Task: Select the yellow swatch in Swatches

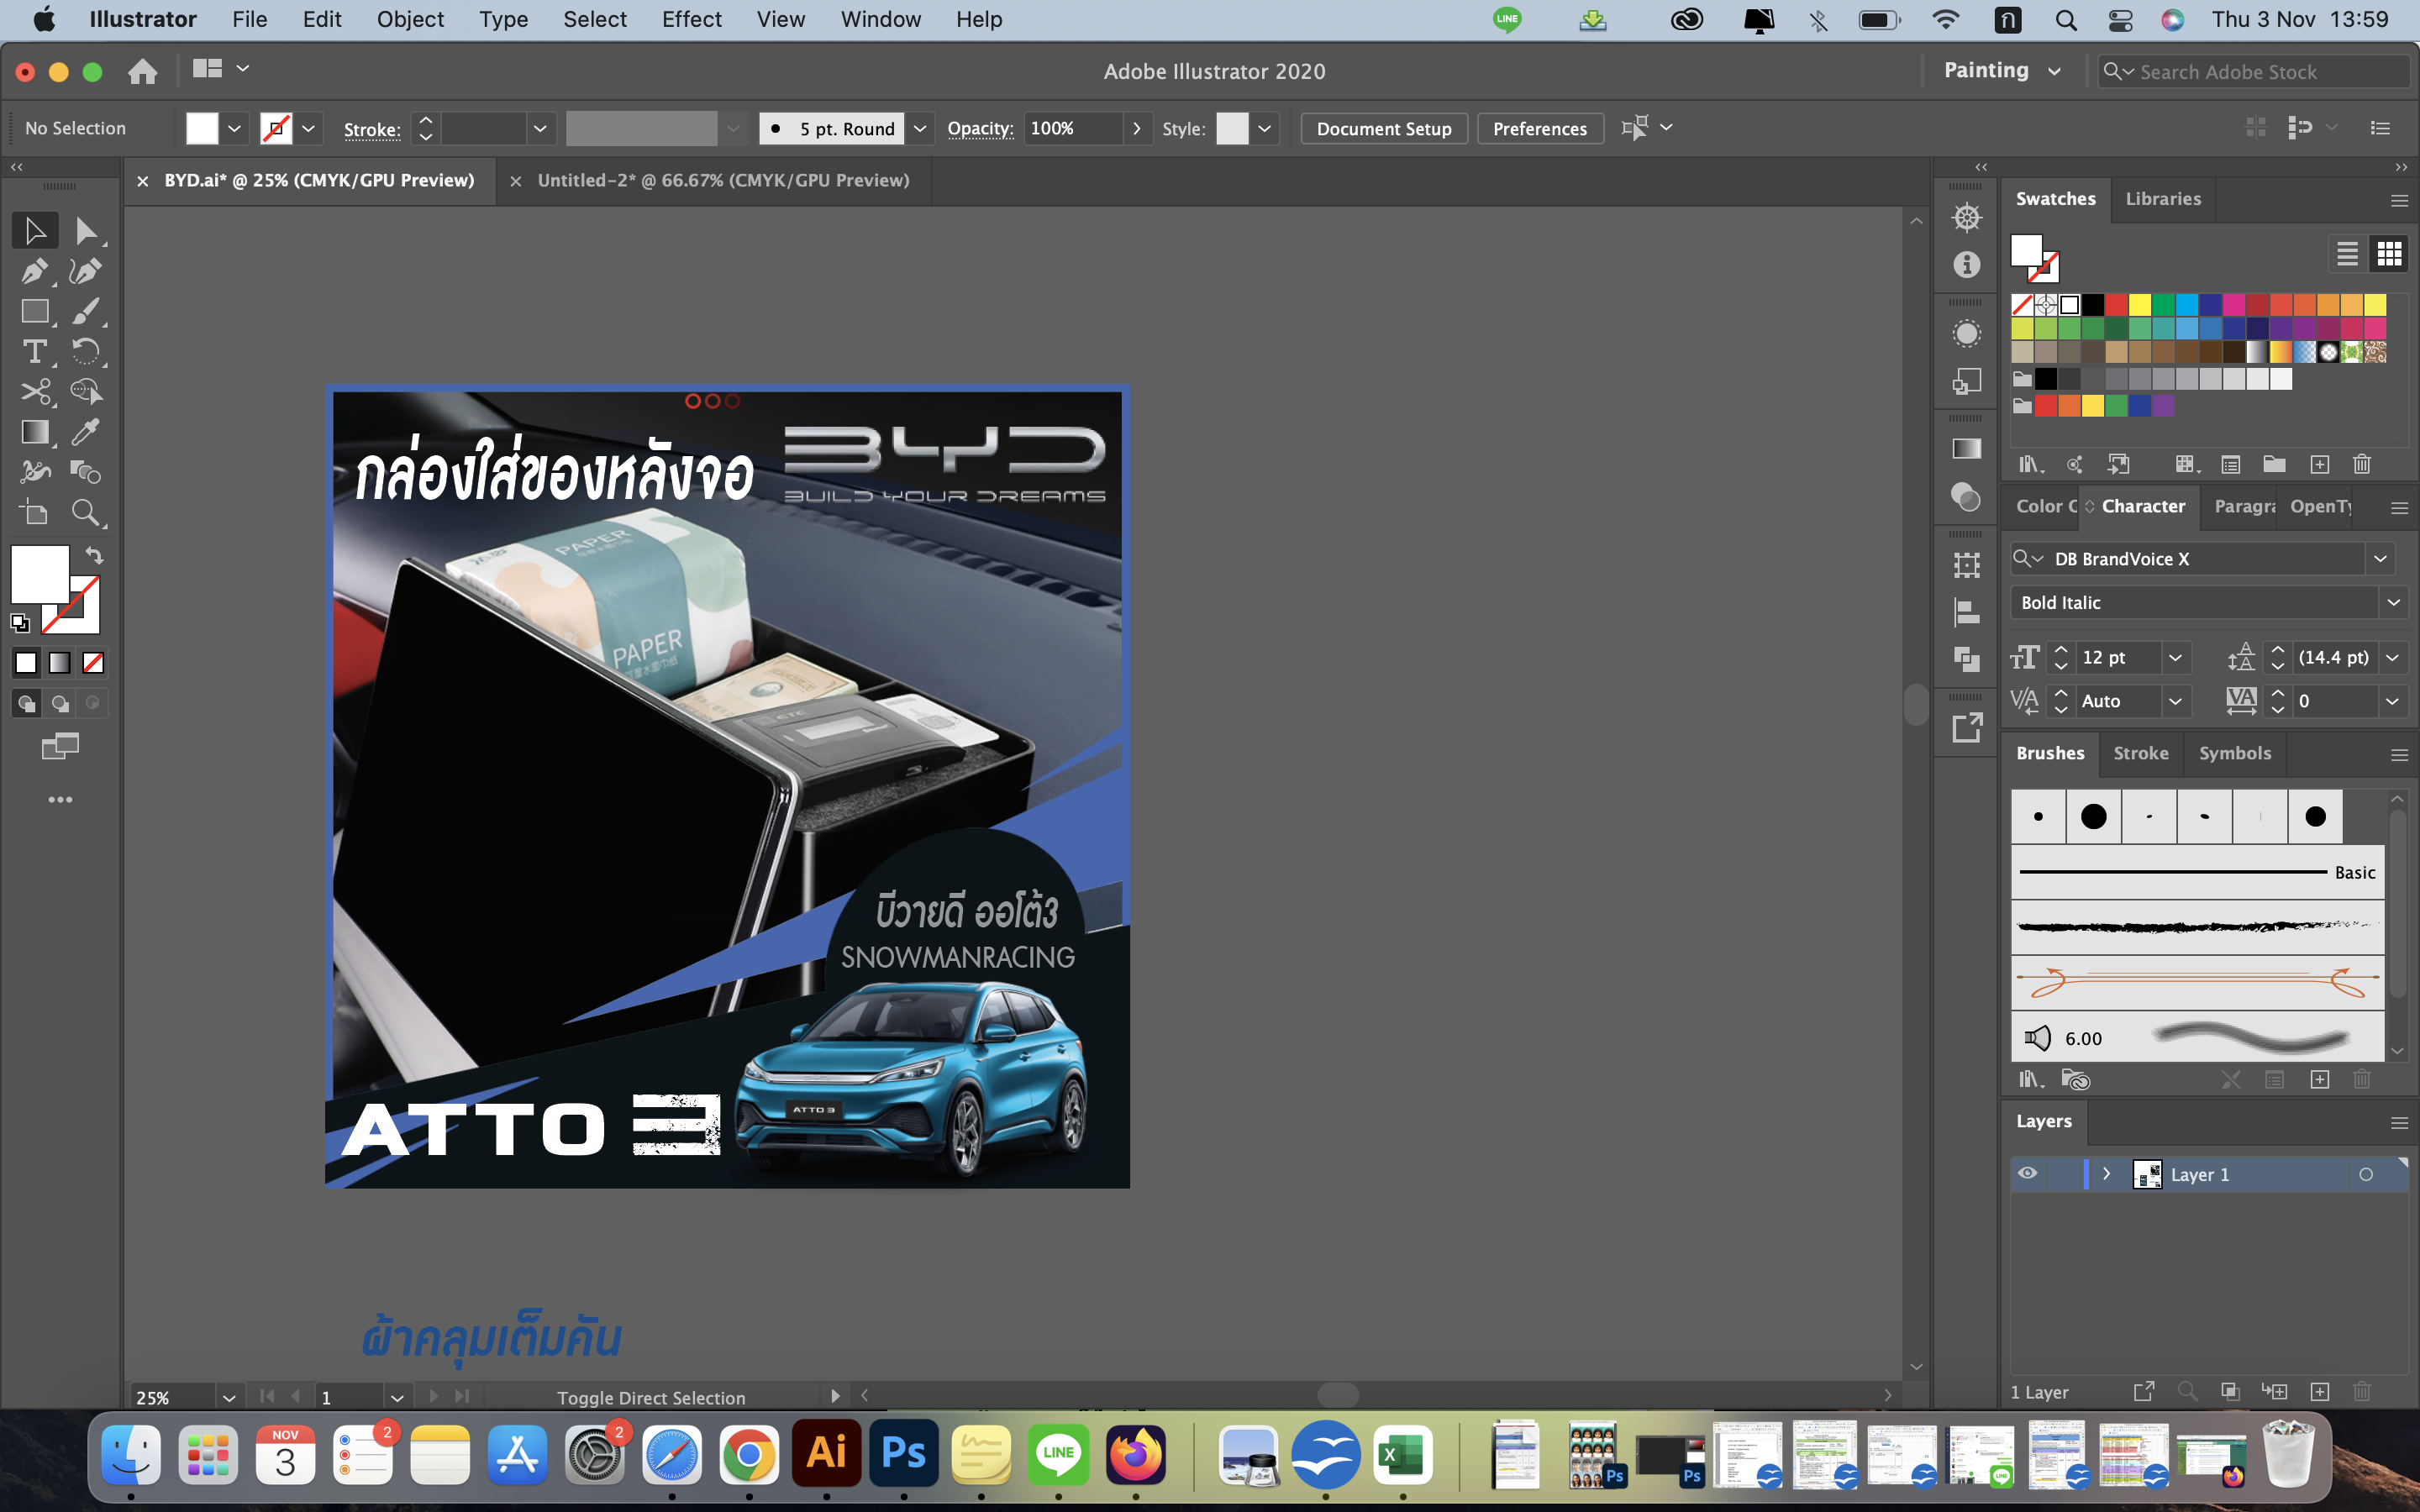Action: [2141, 304]
